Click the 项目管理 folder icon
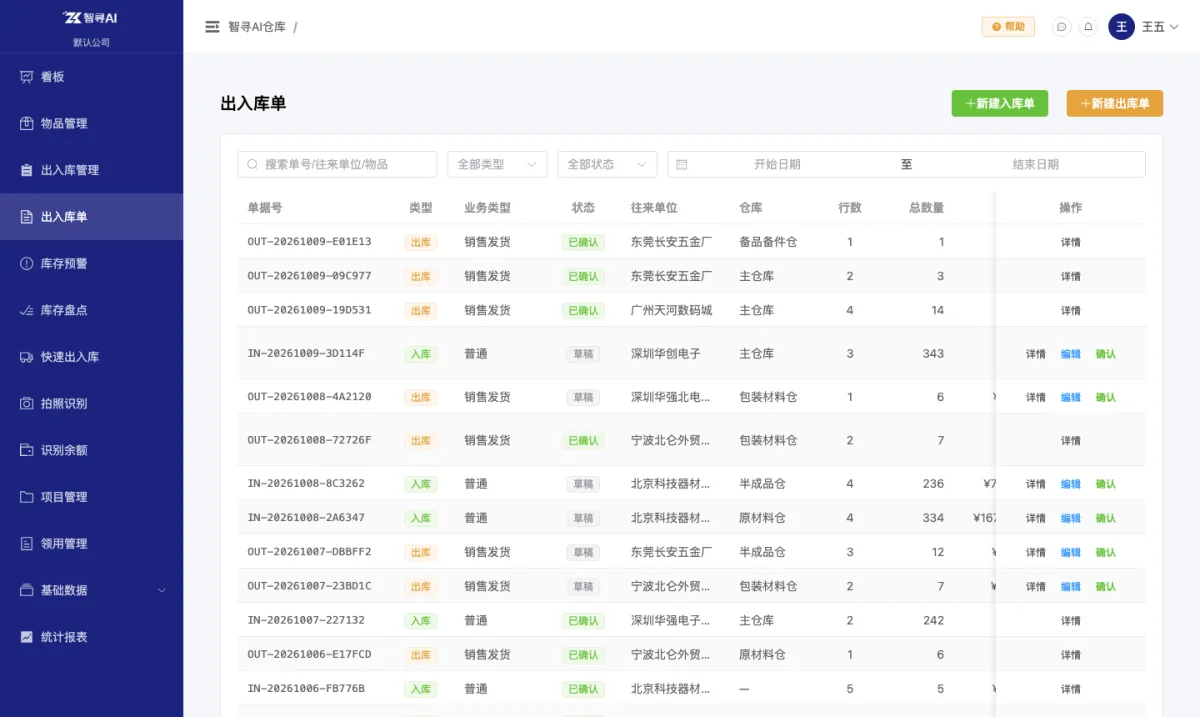Screen dimensions: 1200x717 [27, 497]
